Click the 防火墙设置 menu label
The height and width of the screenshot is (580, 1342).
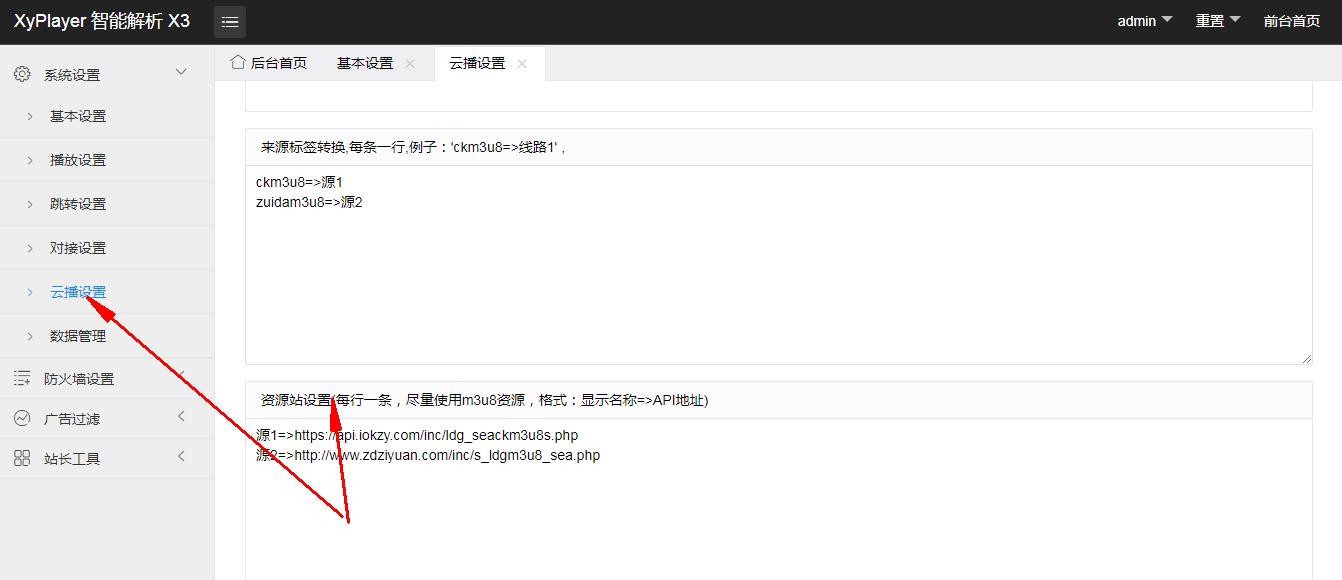pos(79,379)
